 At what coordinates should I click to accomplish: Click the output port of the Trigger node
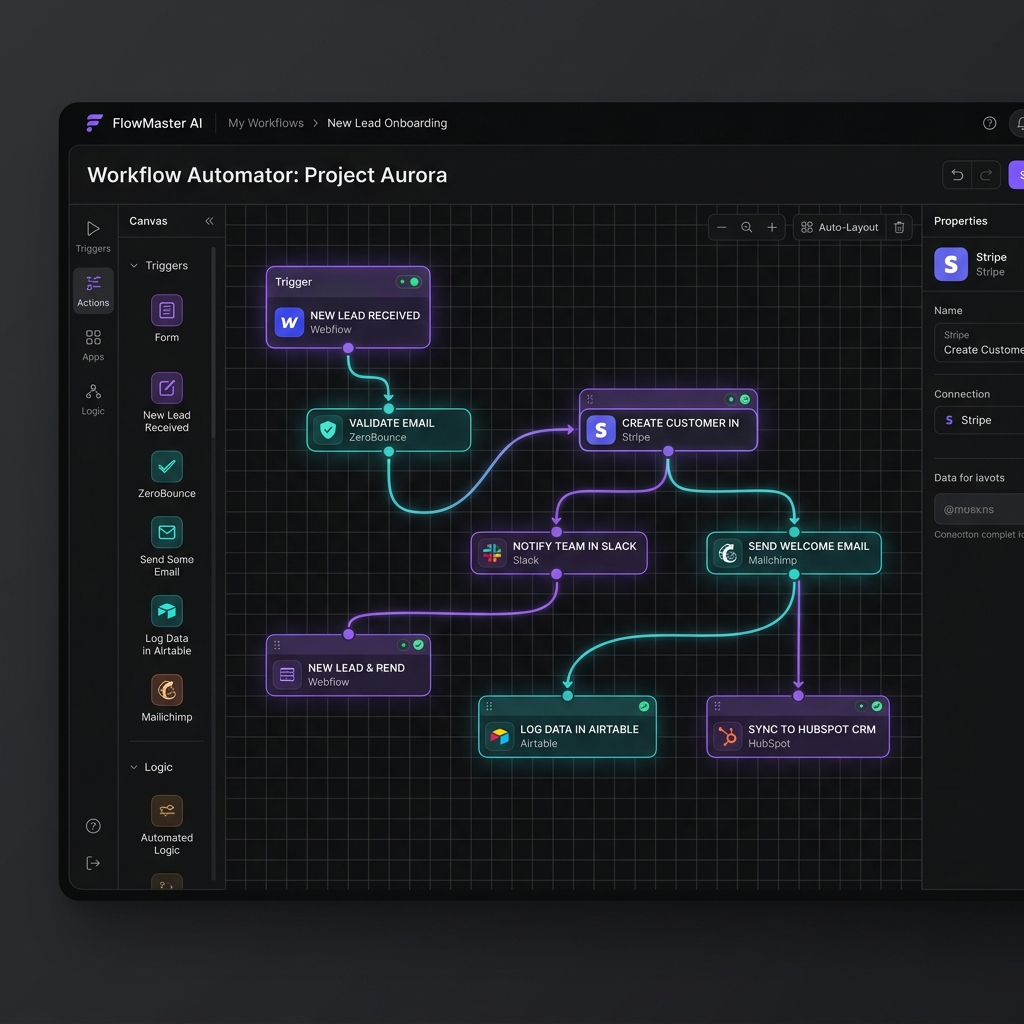point(349,348)
